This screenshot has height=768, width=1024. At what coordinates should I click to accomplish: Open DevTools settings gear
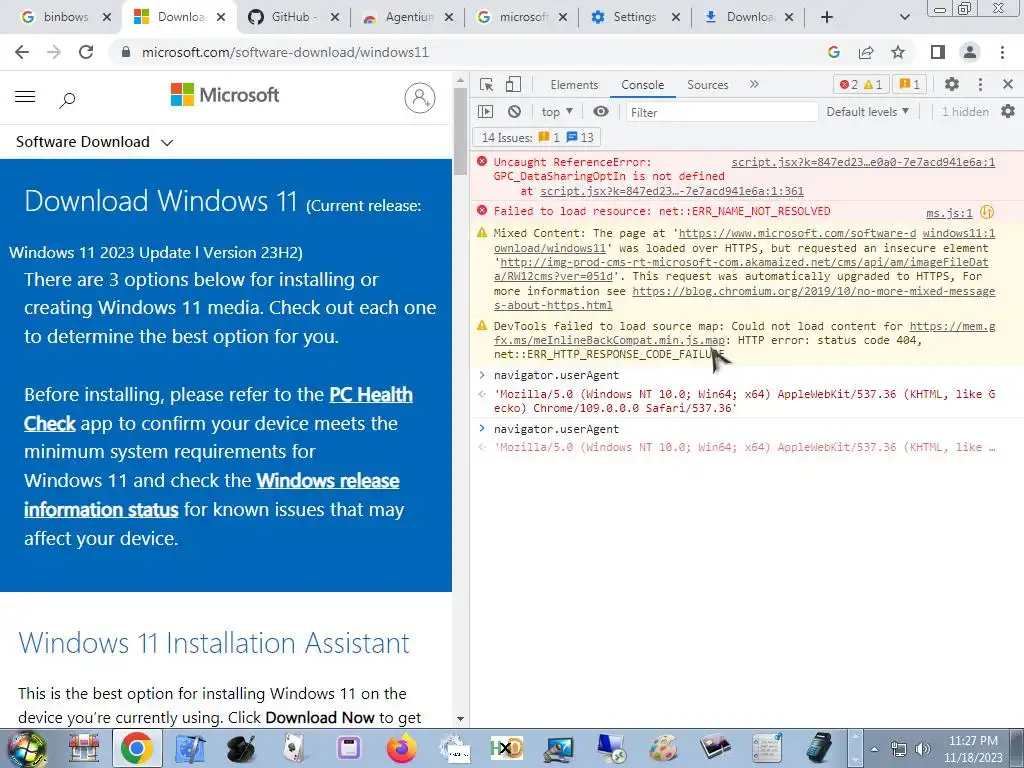point(952,84)
